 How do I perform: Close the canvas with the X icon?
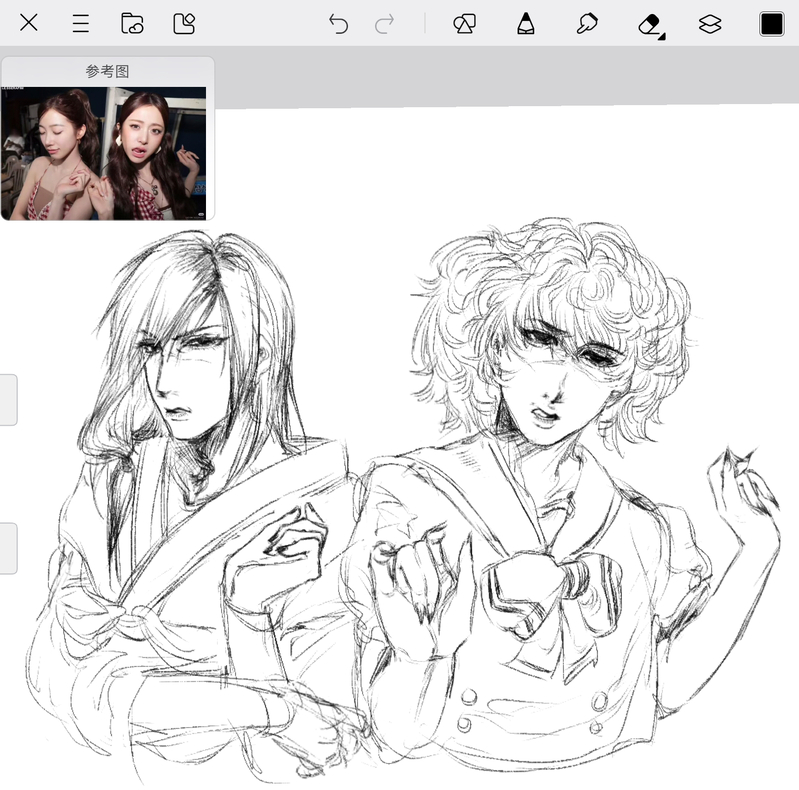29,23
